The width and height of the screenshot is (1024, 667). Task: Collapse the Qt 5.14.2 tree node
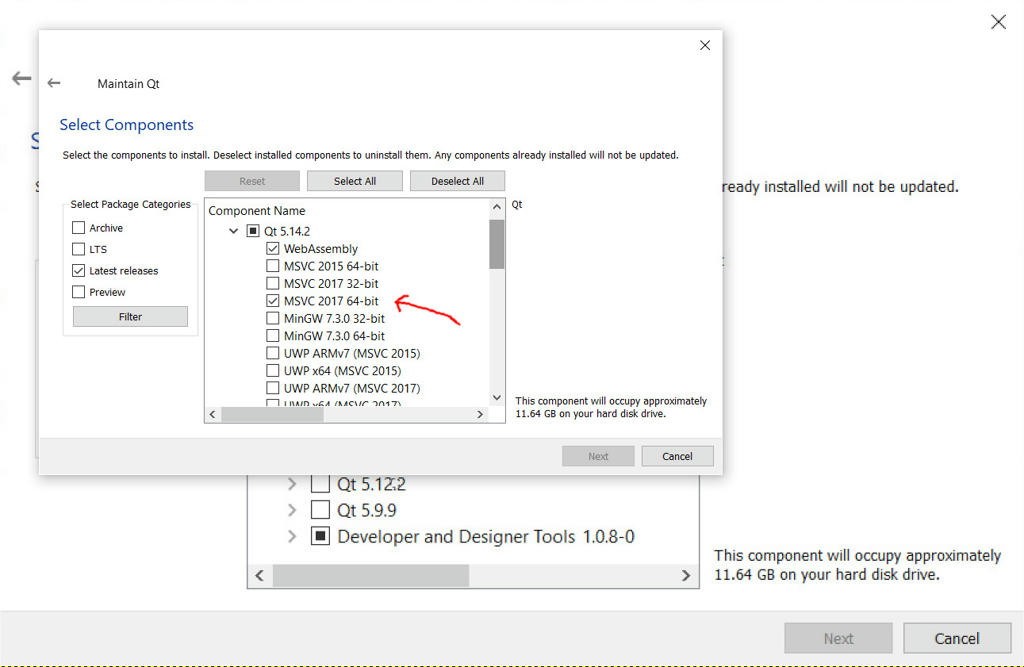[233, 231]
